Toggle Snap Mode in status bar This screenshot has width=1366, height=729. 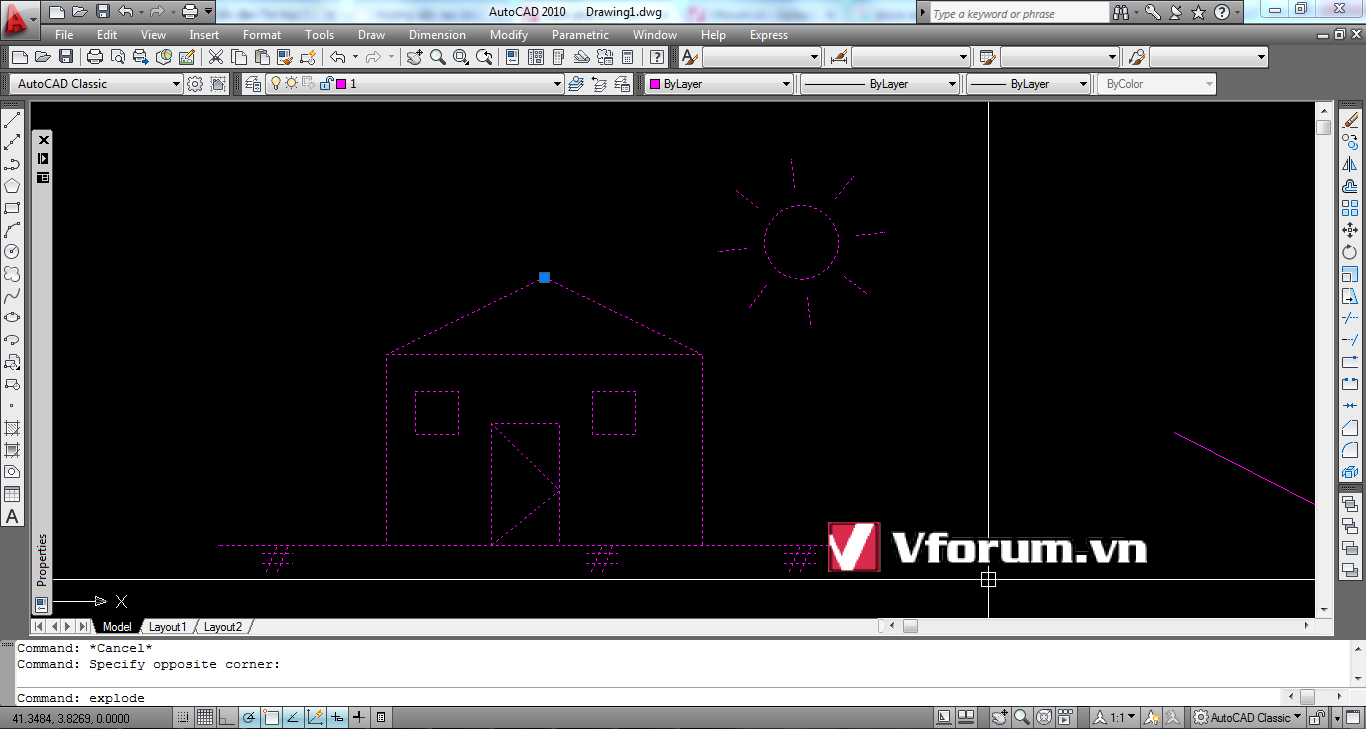tap(183, 717)
